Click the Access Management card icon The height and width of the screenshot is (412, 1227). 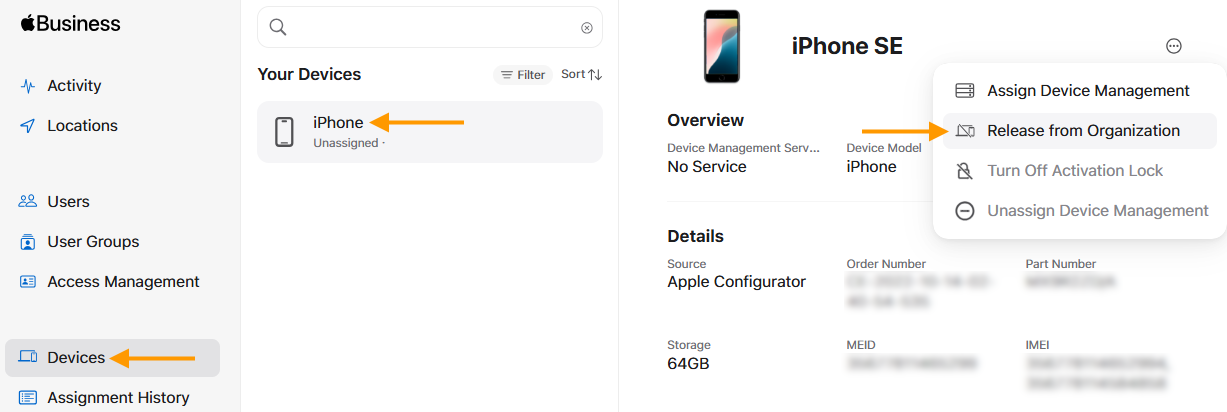(28, 282)
